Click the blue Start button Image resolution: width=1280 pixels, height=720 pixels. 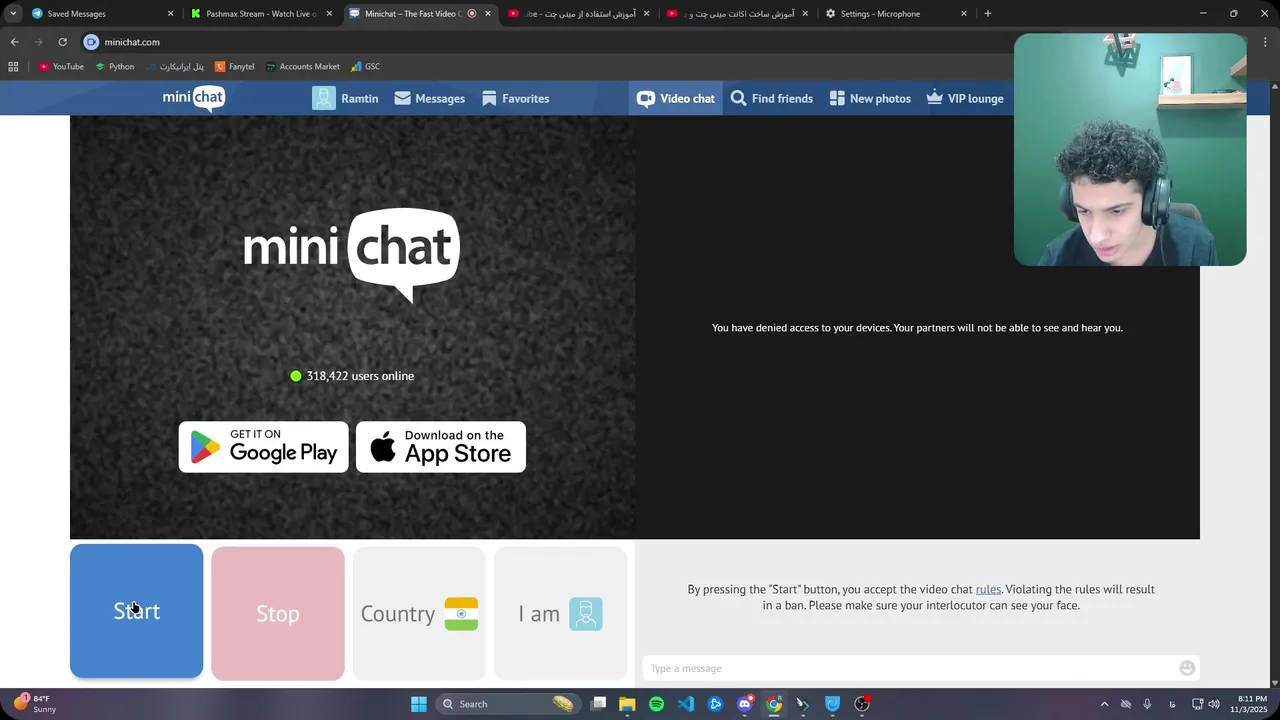(137, 611)
